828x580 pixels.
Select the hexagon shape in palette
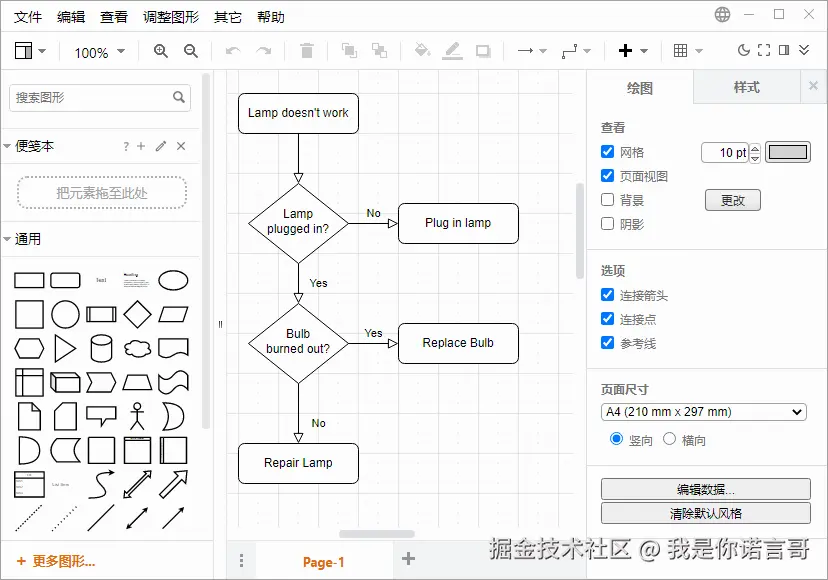tap(29, 348)
